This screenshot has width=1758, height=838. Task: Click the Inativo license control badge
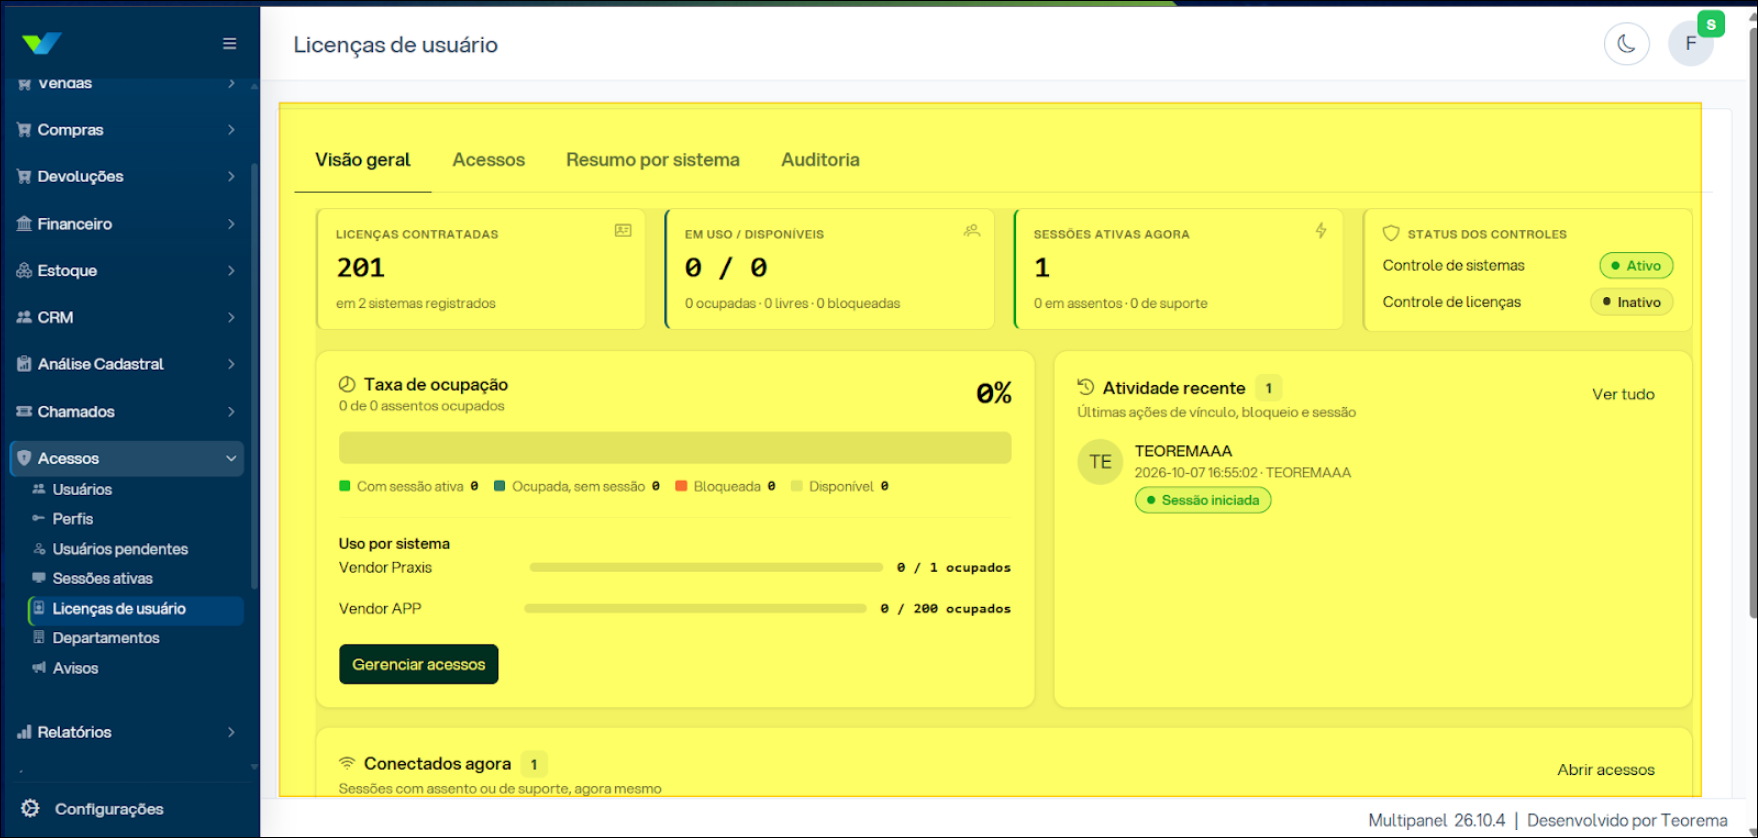1631,302
